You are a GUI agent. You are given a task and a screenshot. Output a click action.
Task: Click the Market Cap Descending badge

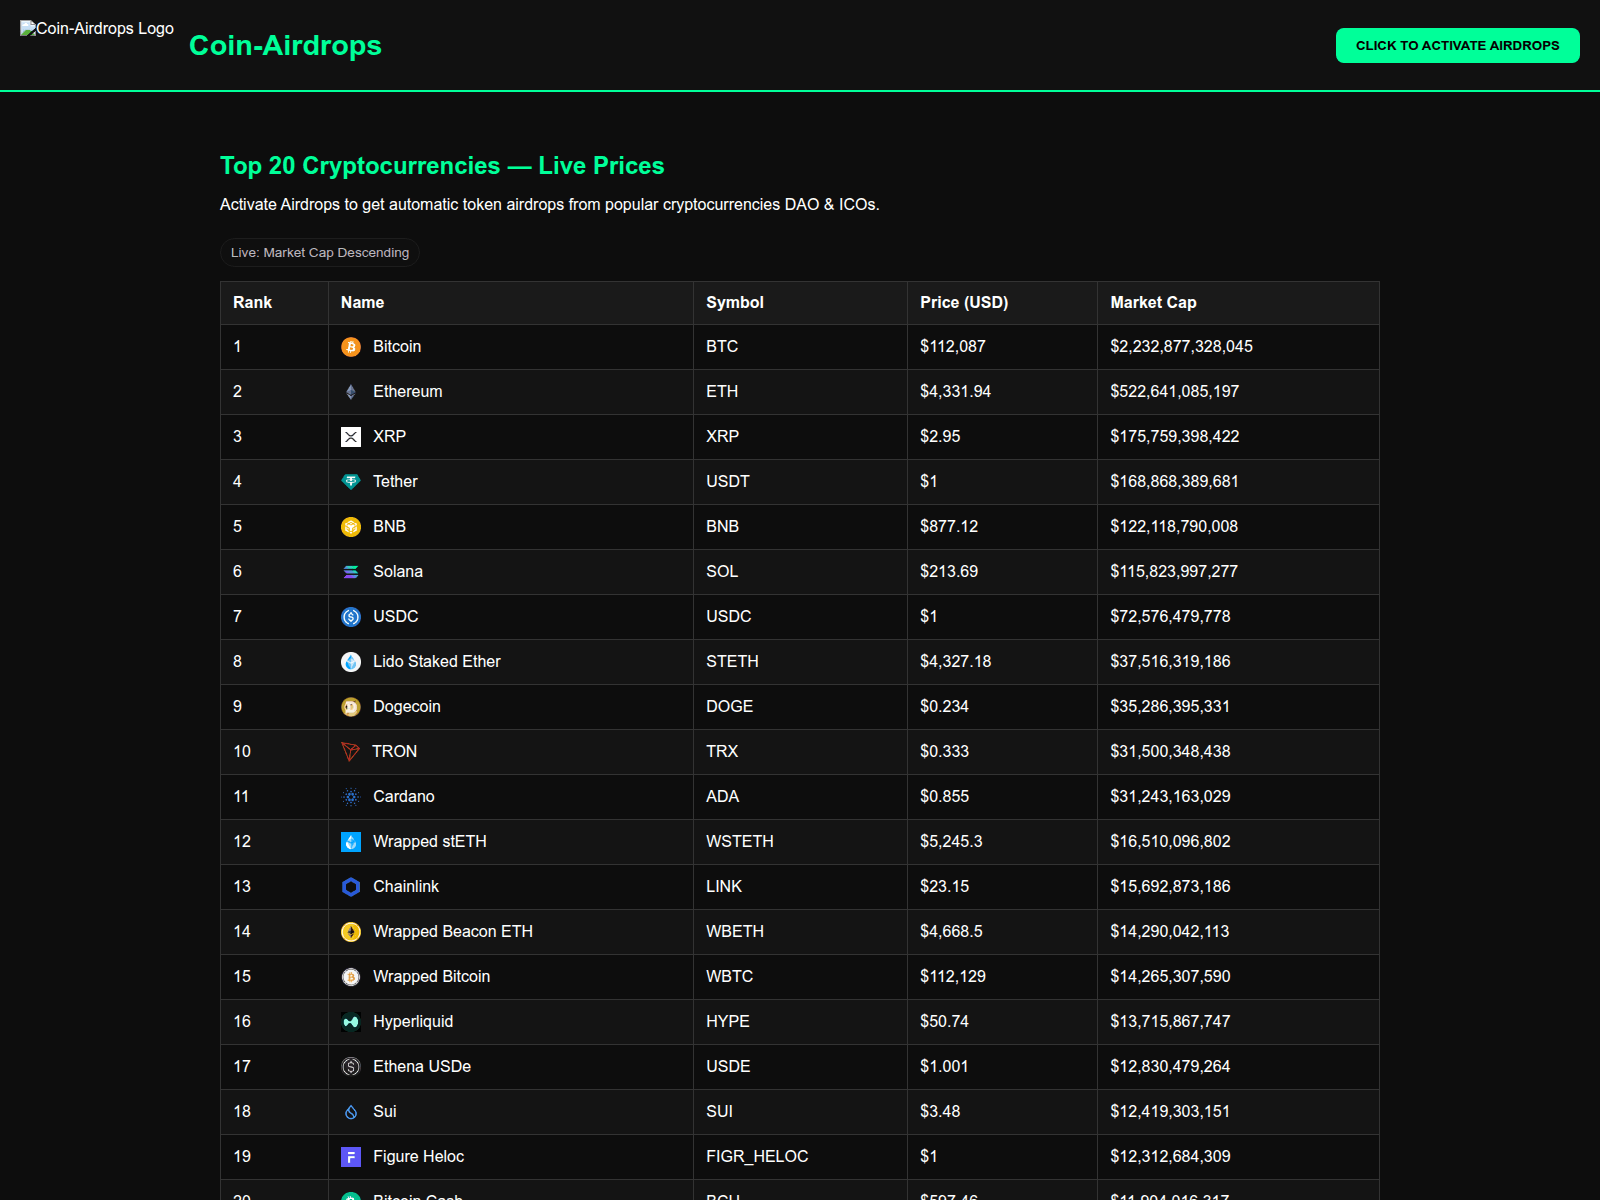coord(320,252)
